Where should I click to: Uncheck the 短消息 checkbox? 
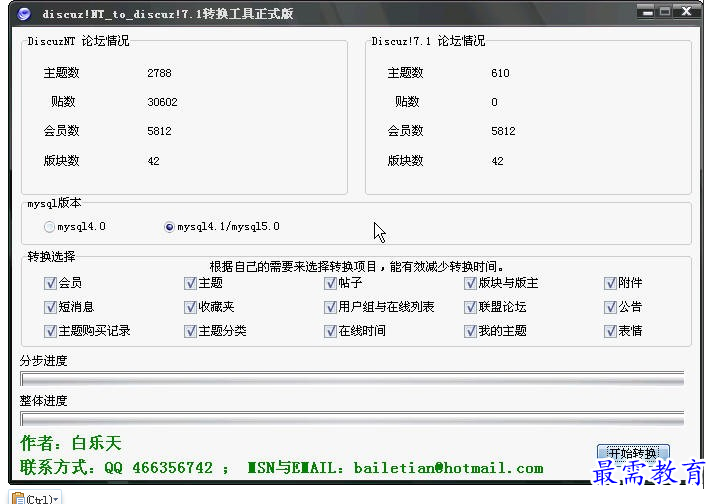(50, 307)
